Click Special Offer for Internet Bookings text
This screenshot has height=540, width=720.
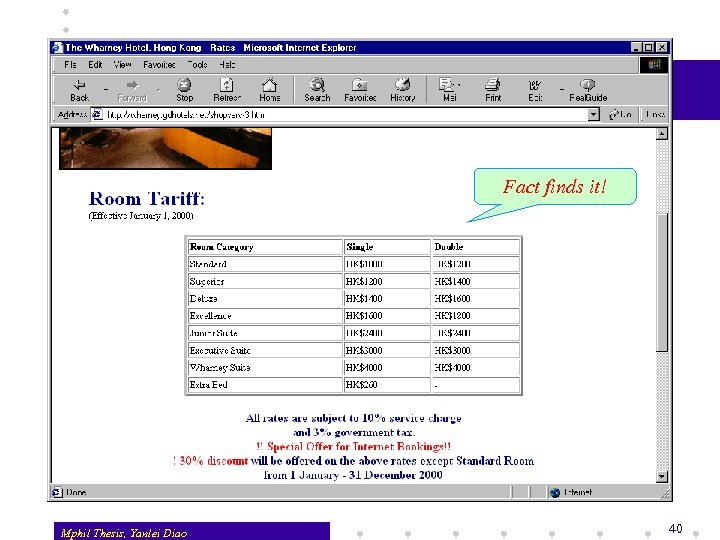tap(354, 446)
